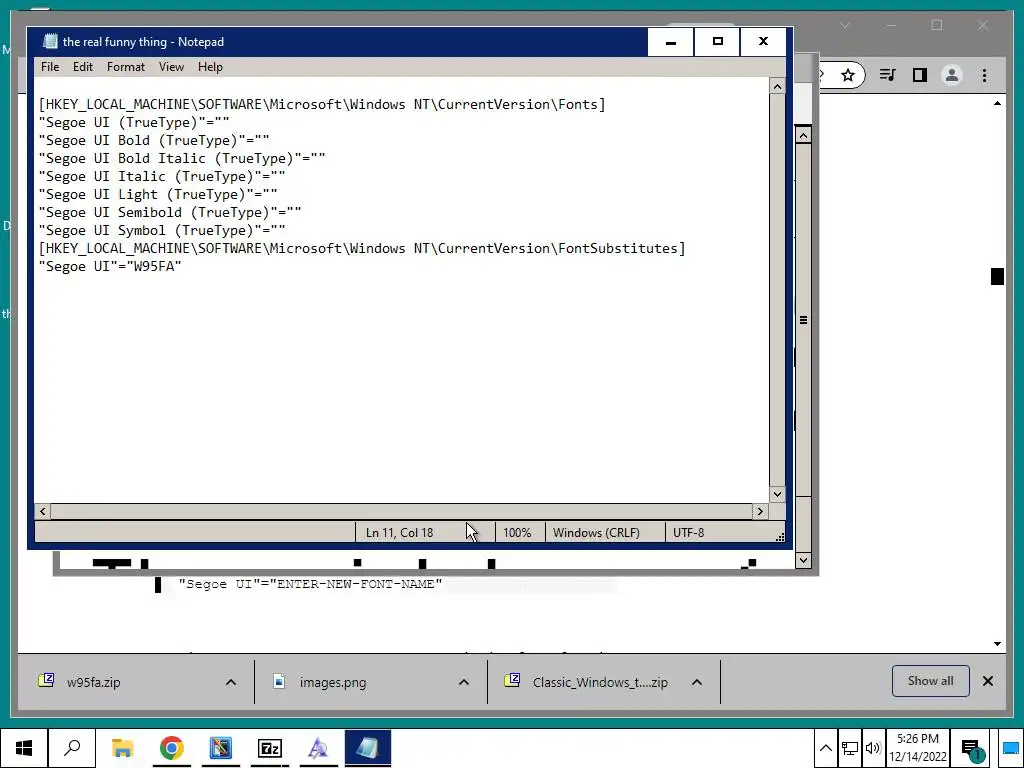Viewport: 1024px width, 768px height.
Task: Click the Windows (CRLF) status entry
Action: [596, 533]
